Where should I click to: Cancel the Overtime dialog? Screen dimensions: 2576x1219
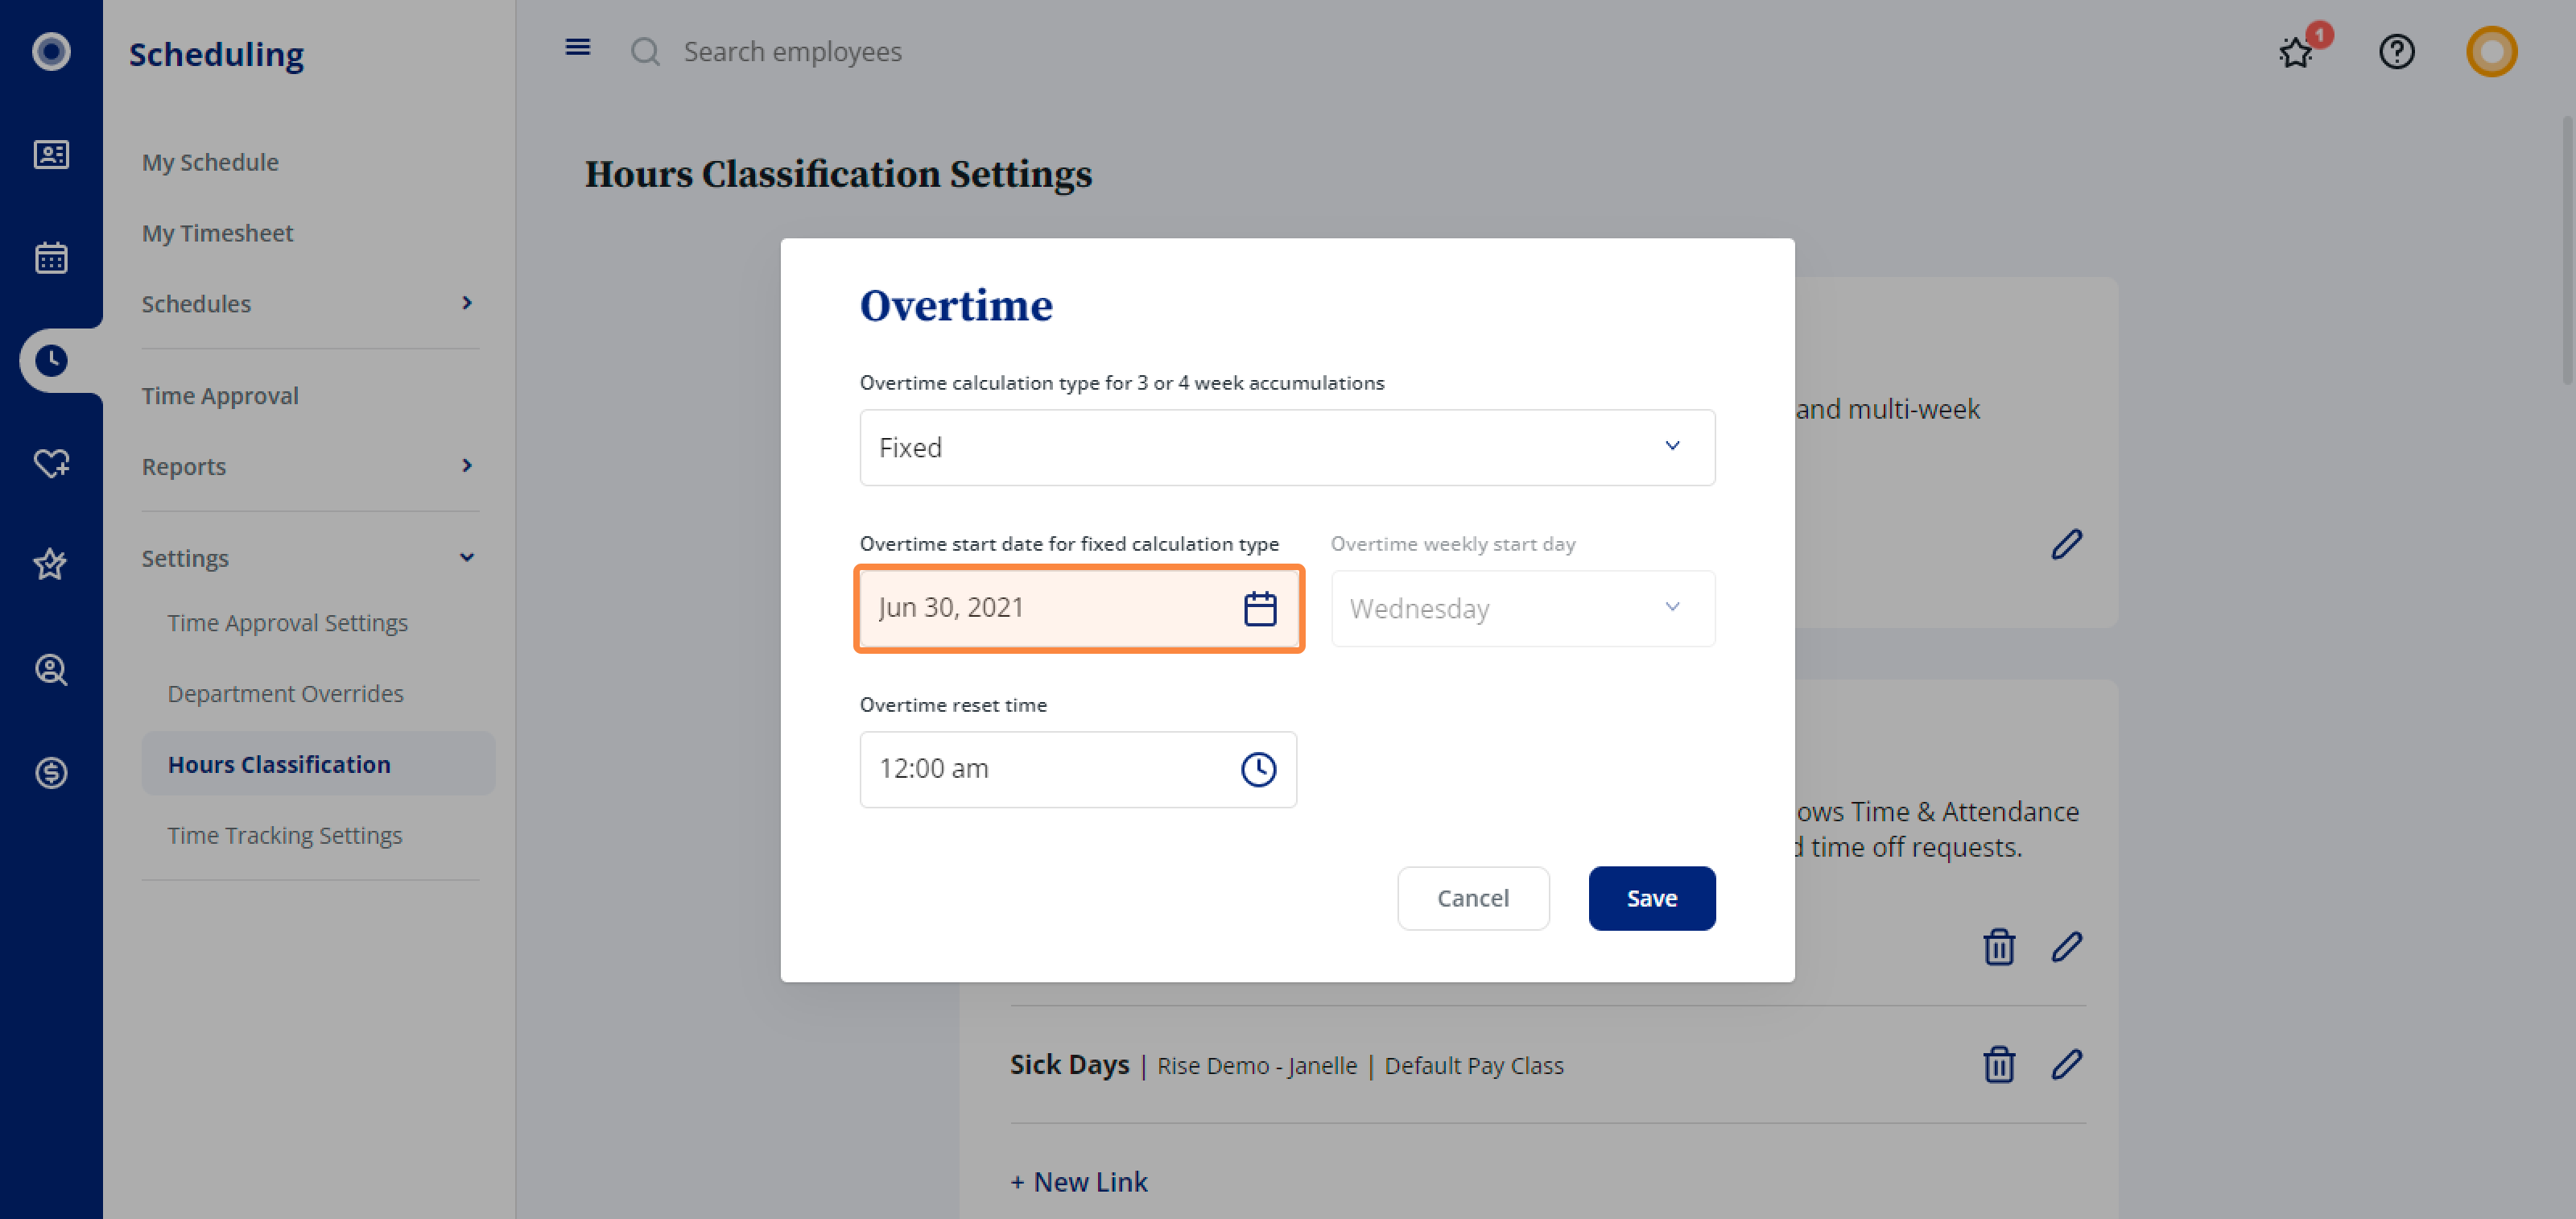pyautogui.click(x=1472, y=898)
